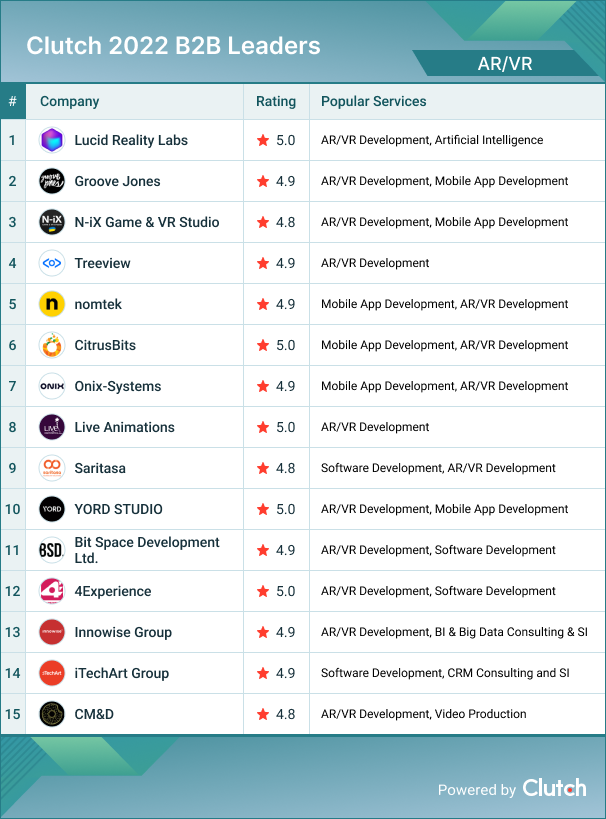The height and width of the screenshot is (819, 606).
Task: Click the 4.9 rating for iTechArt Group
Action: tap(286, 673)
